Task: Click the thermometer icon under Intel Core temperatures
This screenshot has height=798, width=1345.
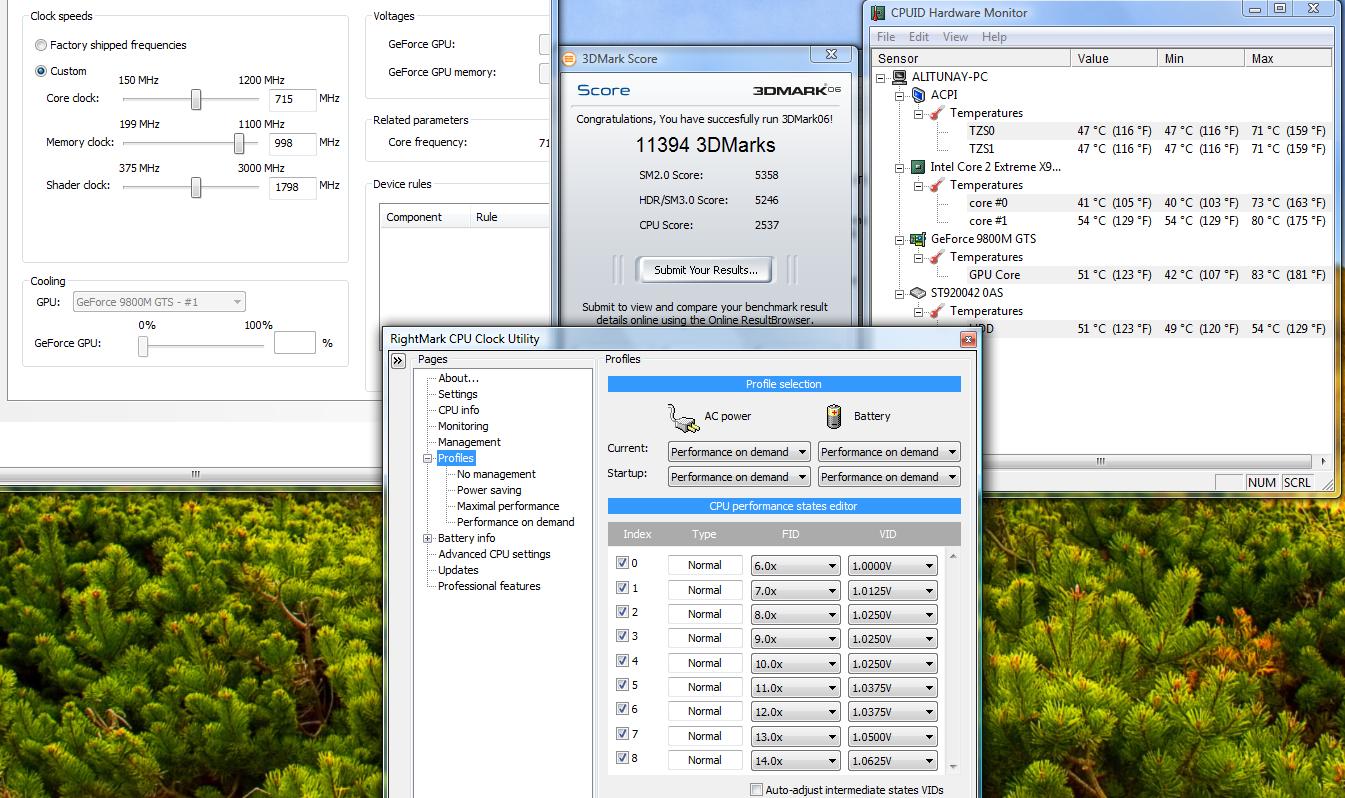Action: (x=937, y=185)
